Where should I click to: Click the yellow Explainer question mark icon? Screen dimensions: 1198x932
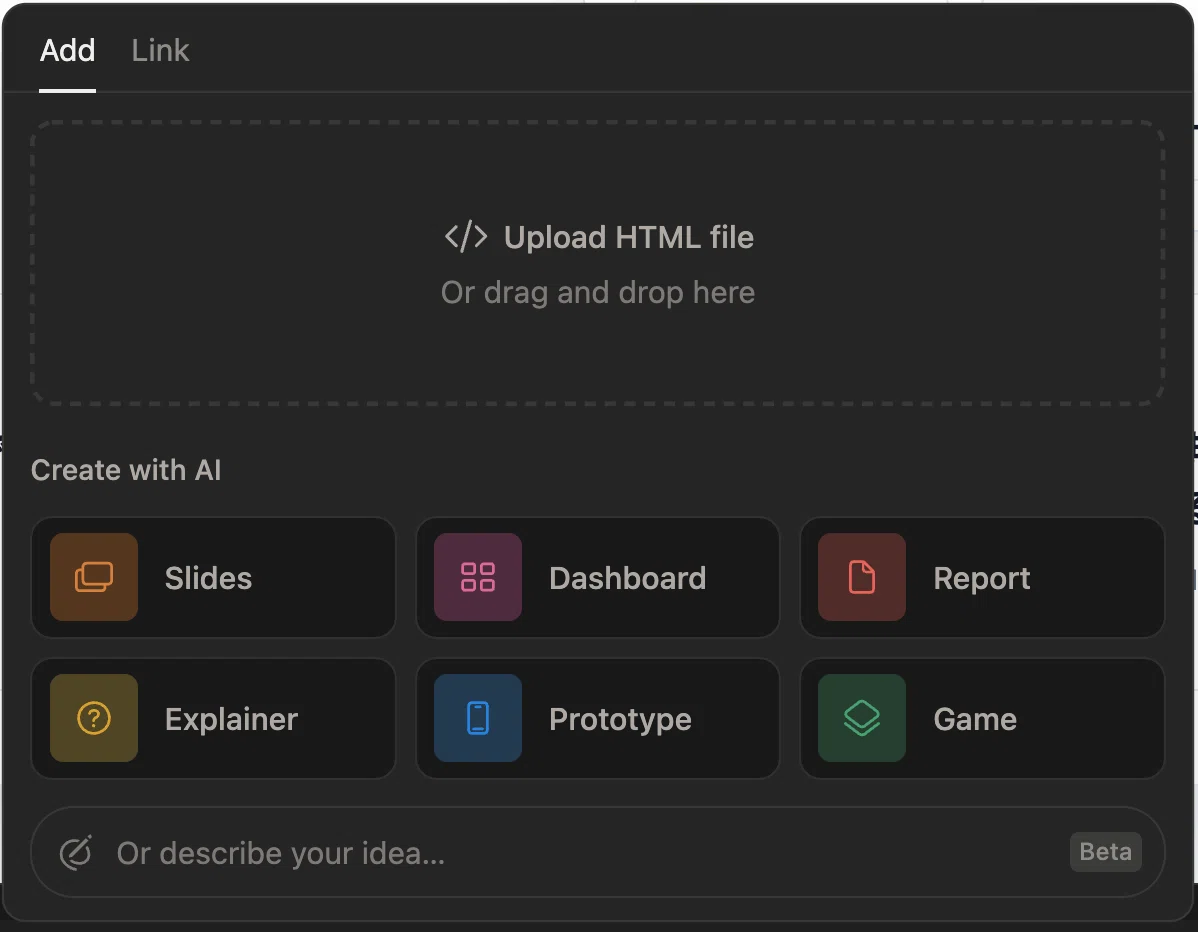point(94,718)
